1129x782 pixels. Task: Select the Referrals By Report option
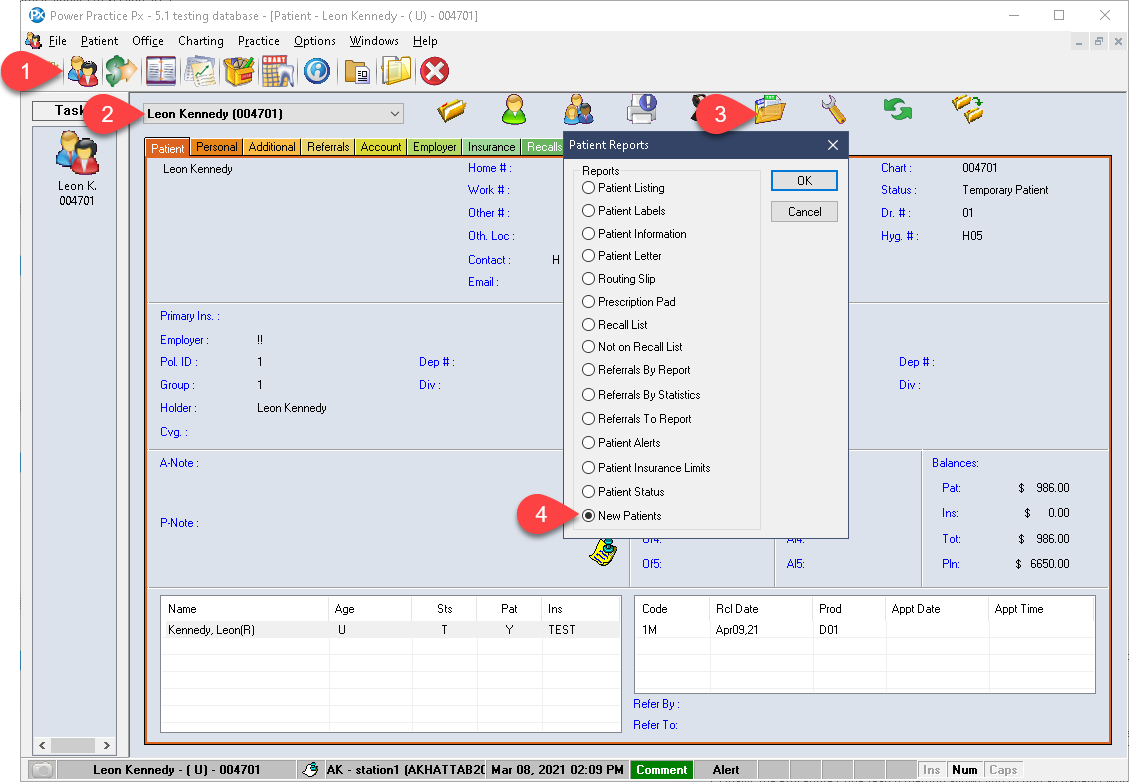click(637, 369)
